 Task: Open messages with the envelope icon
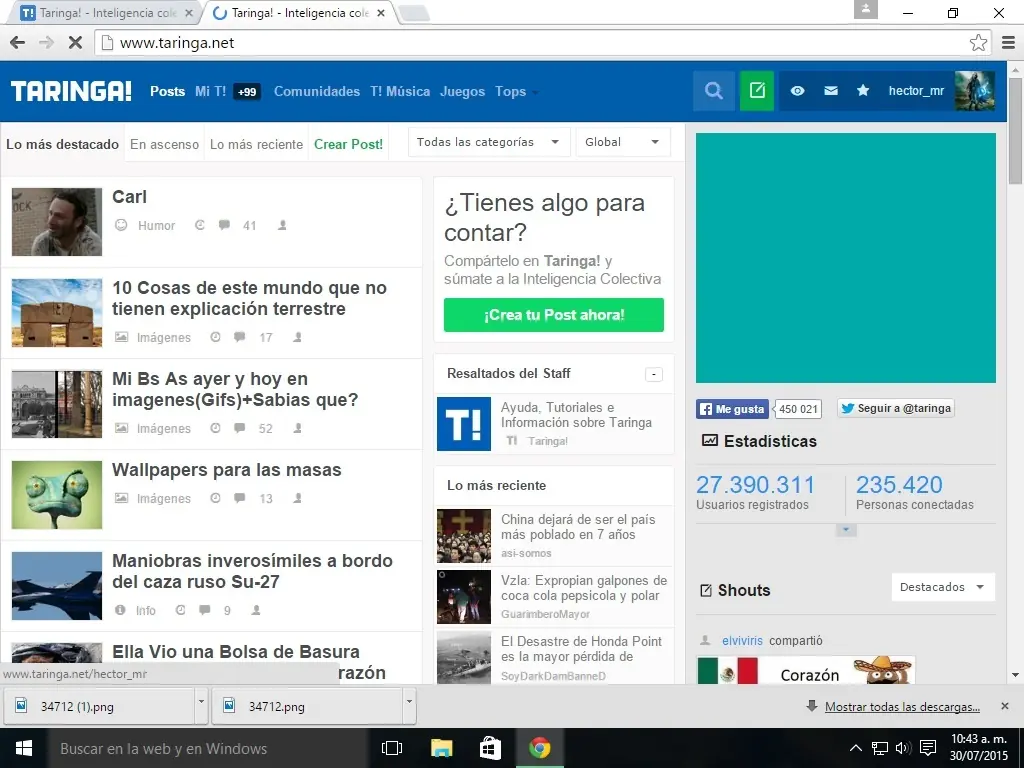pos(831,91)
